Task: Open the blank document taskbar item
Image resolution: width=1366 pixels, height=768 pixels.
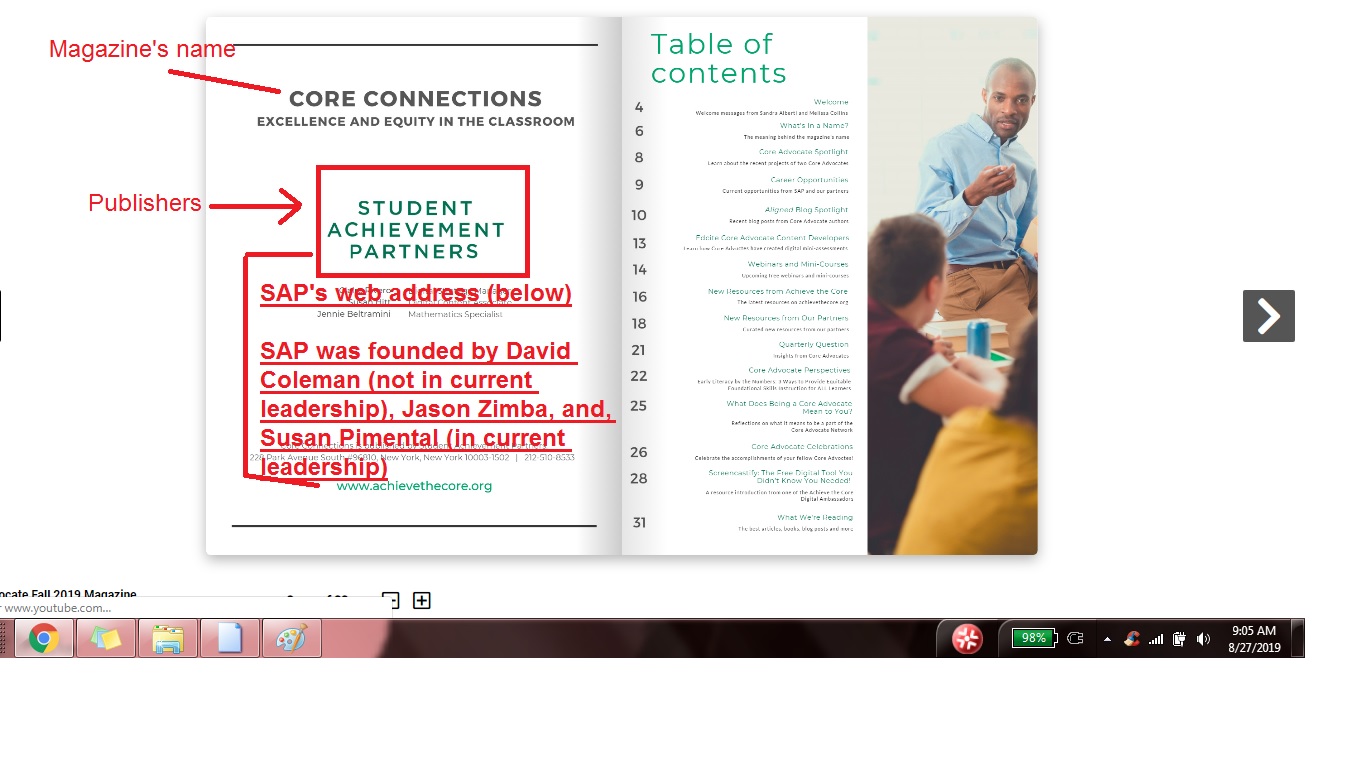Action: tap(230, 637)
